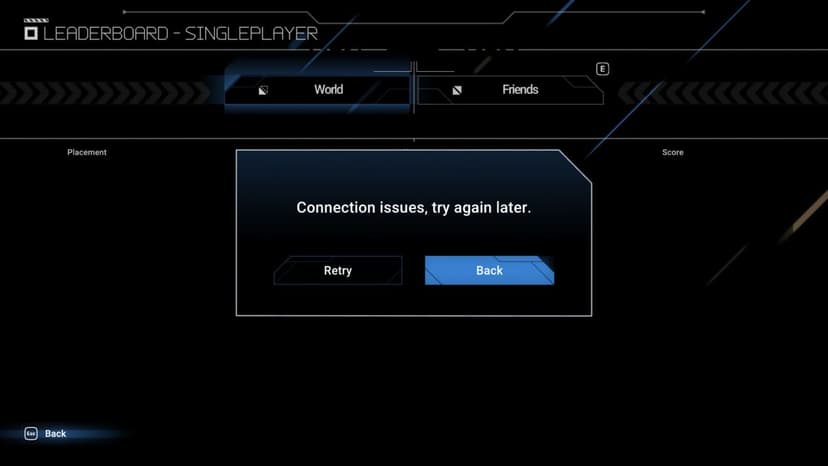Click the E key hint icon
Viewport: 828px width, 466px height.
[x=603, y=69]
